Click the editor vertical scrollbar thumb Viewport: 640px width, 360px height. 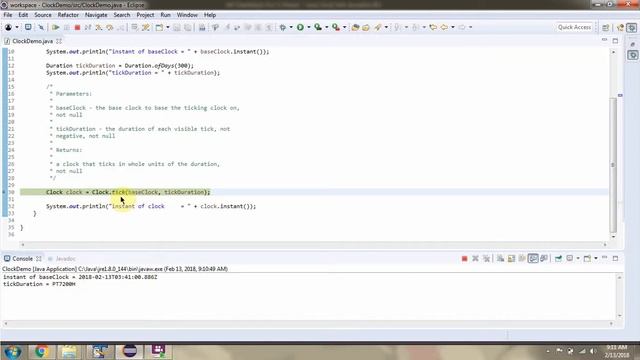coord(613,164)
